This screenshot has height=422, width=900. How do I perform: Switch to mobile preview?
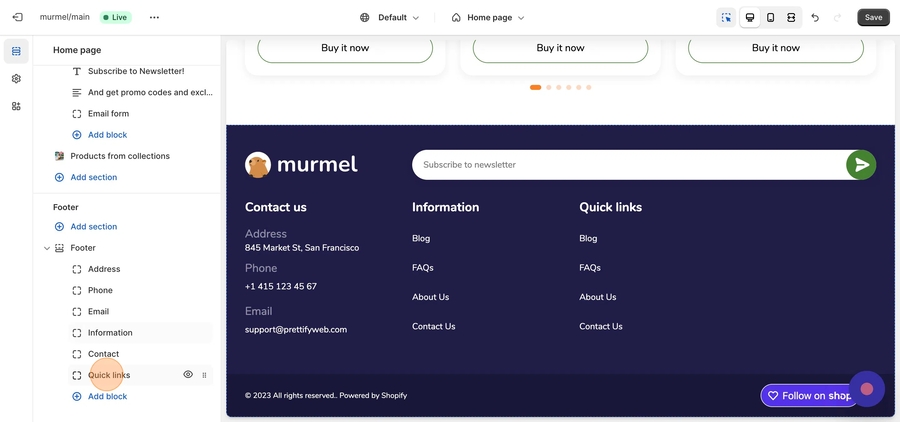[770, 17]
